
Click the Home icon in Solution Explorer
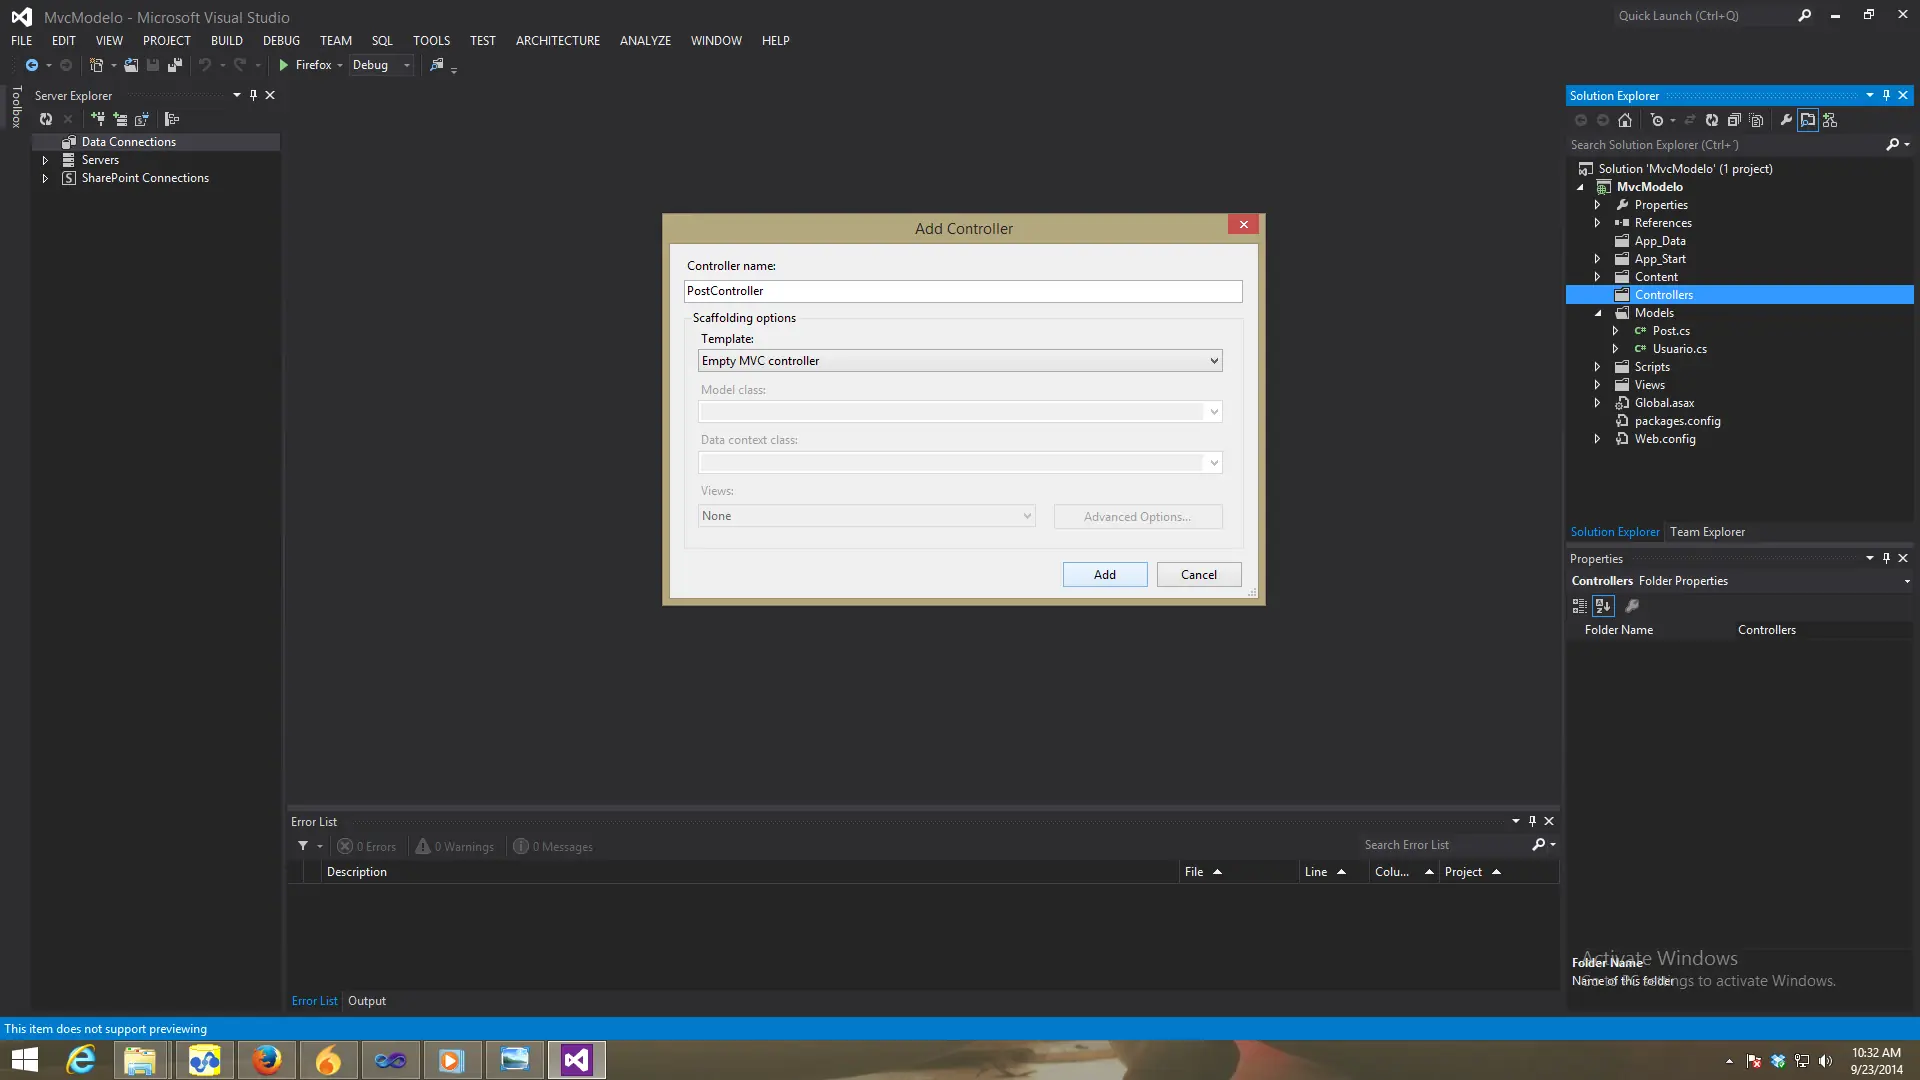pyautogui.click(x=1625, y=120)
